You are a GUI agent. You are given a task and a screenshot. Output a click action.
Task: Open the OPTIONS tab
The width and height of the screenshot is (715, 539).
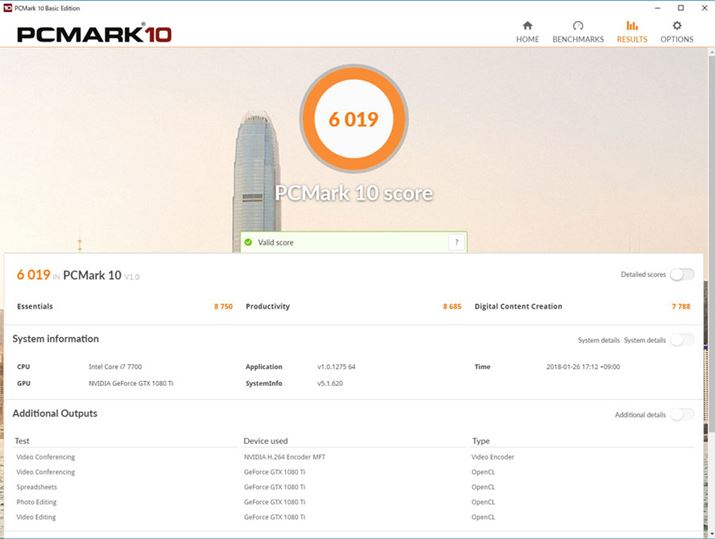[x=677, y=32]
